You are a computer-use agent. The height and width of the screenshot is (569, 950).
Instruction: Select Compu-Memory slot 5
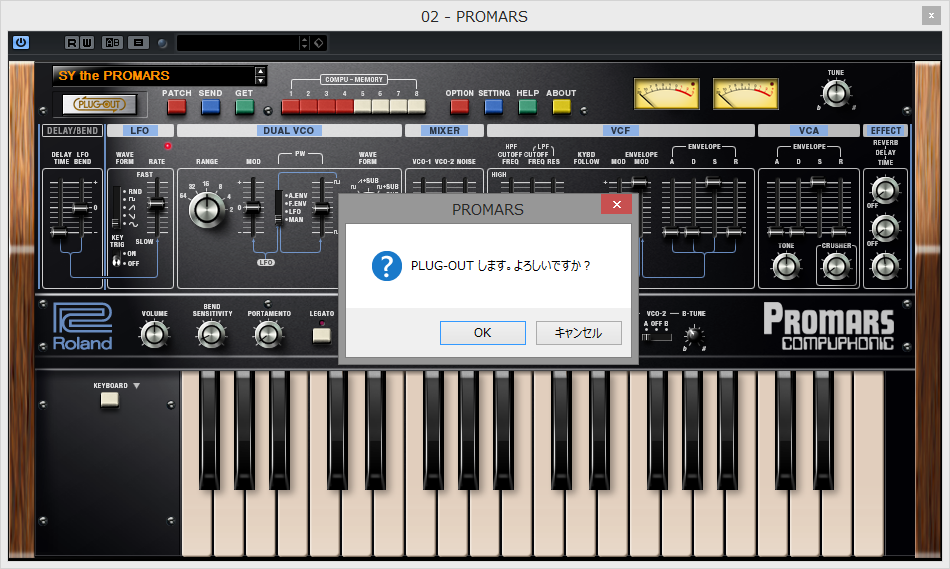[362, 107]
